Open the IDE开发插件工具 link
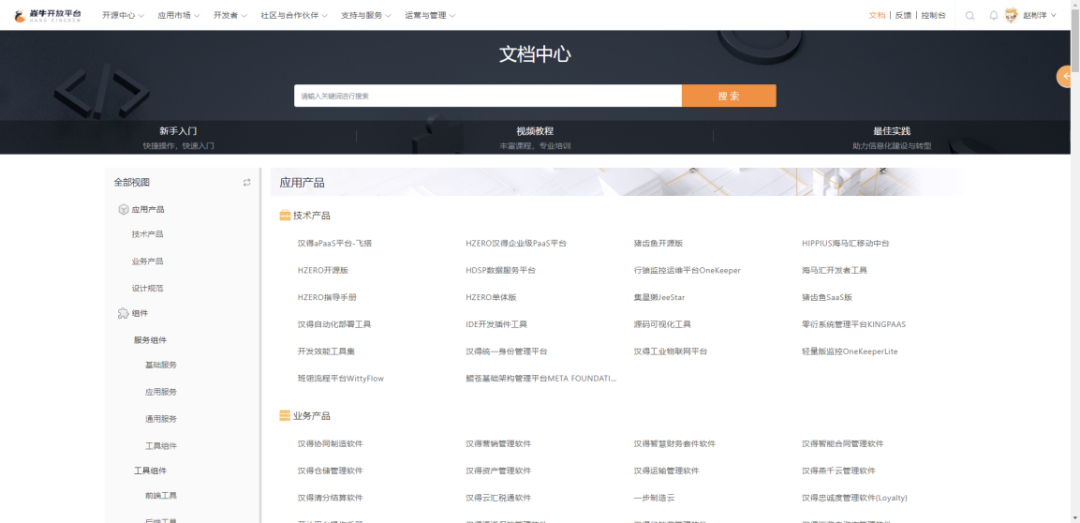The width and height of the screenshot is (1080, 523). pyautogui.click(x=497, y=324)
